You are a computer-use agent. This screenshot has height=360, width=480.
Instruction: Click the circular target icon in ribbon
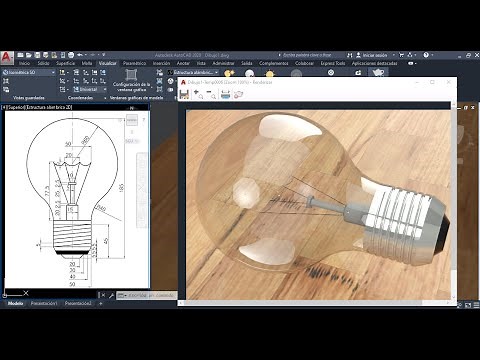(x=331, y=72)
